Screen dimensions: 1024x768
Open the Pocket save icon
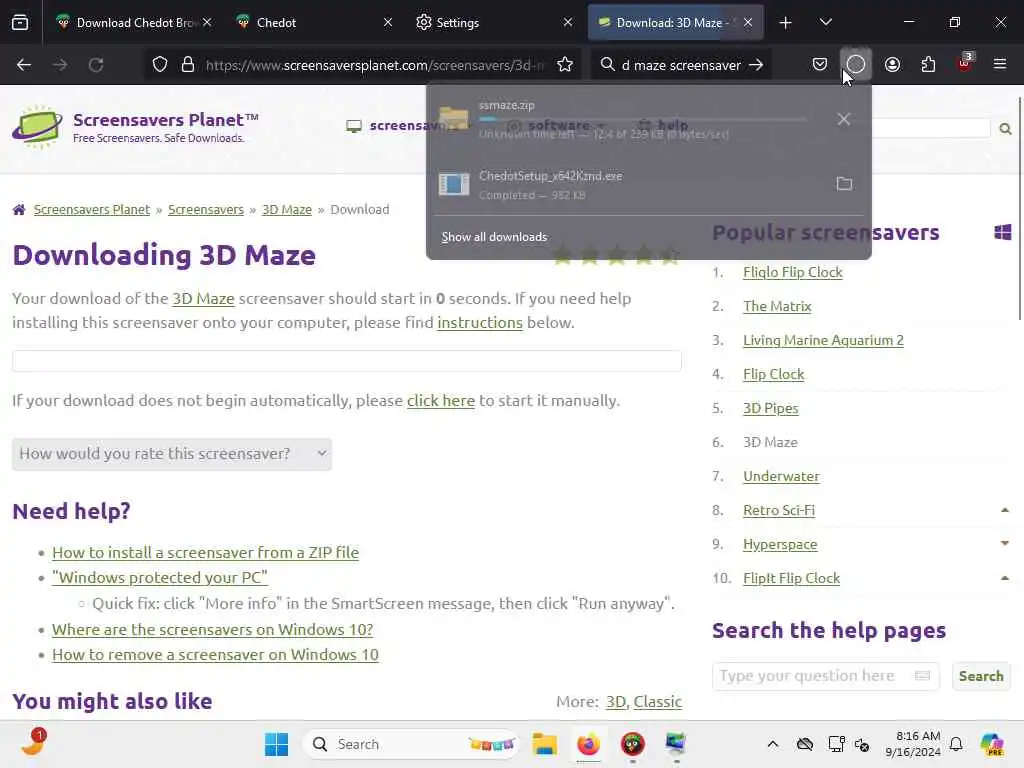pyautogui.click(x=820, y=65)
